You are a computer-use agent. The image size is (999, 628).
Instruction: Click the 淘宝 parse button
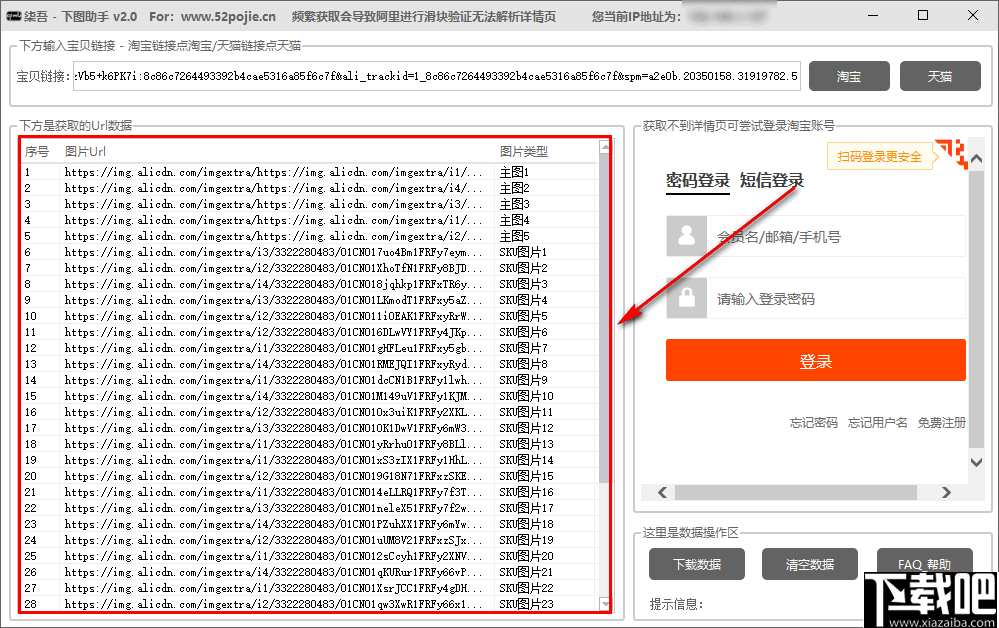pyautogui.click(x=849, y=76)
